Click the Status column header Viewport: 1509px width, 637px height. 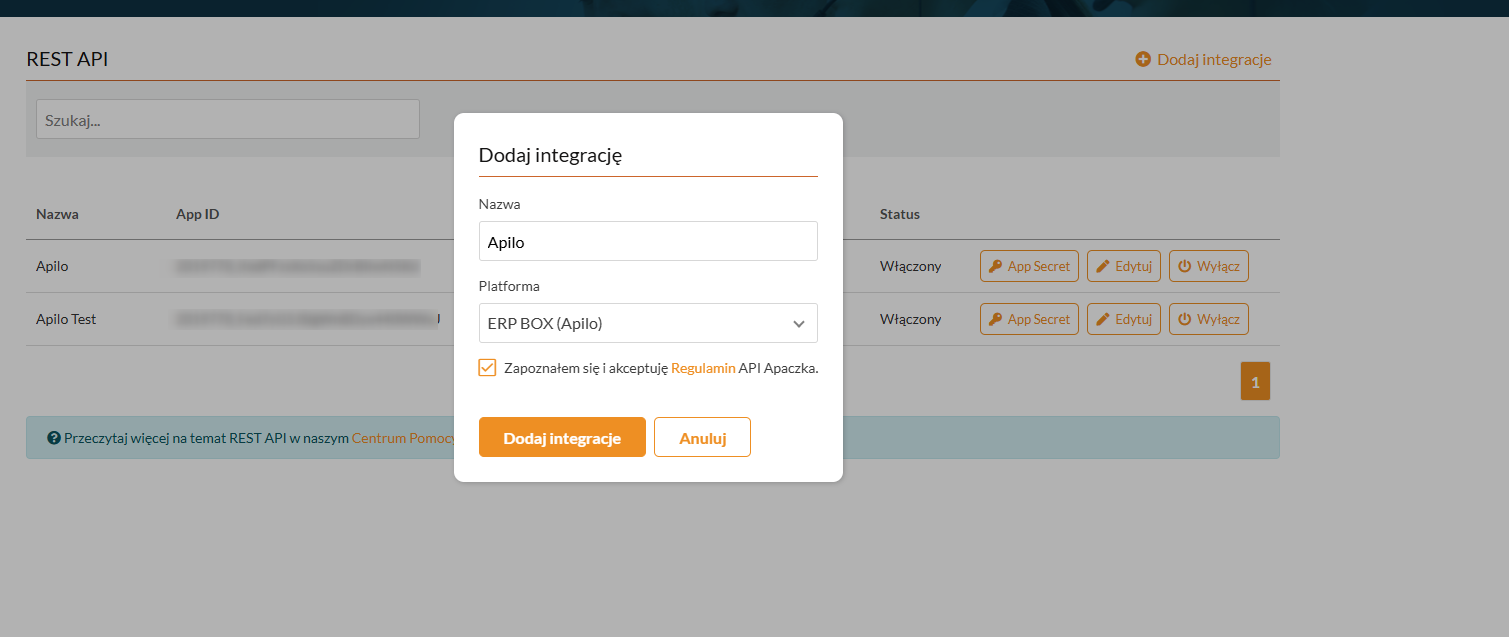[899, 214]
